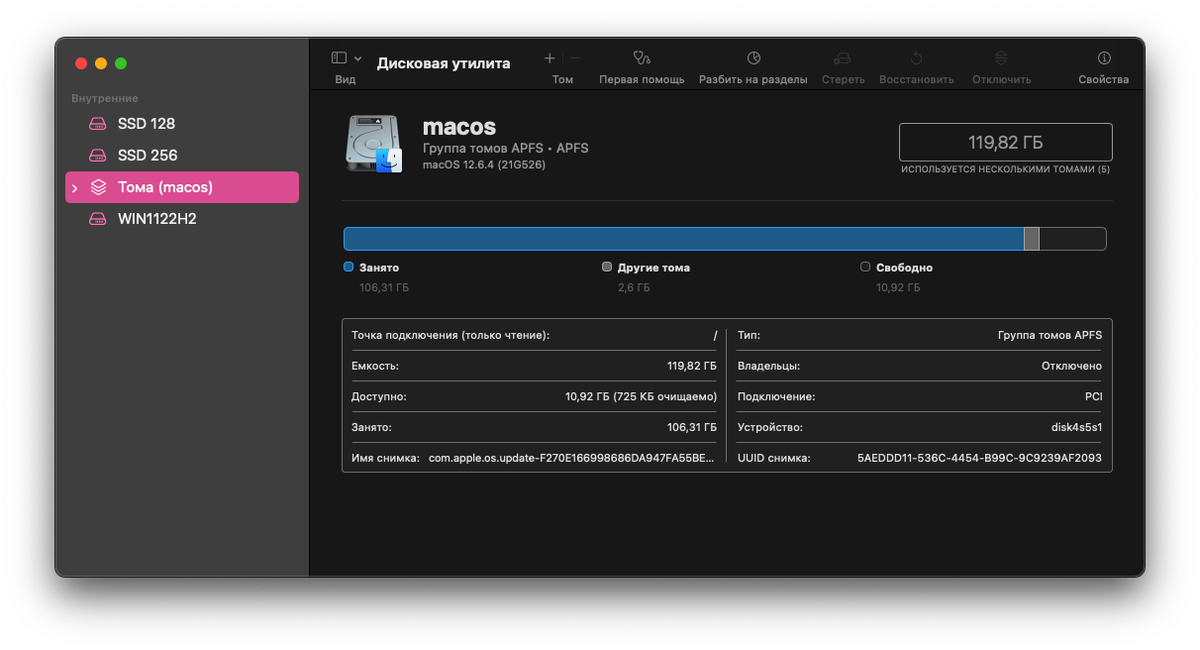This screenshot has height=650, width=1200.
Task: Click the SSD 256 drive icon
Action: 97,155
